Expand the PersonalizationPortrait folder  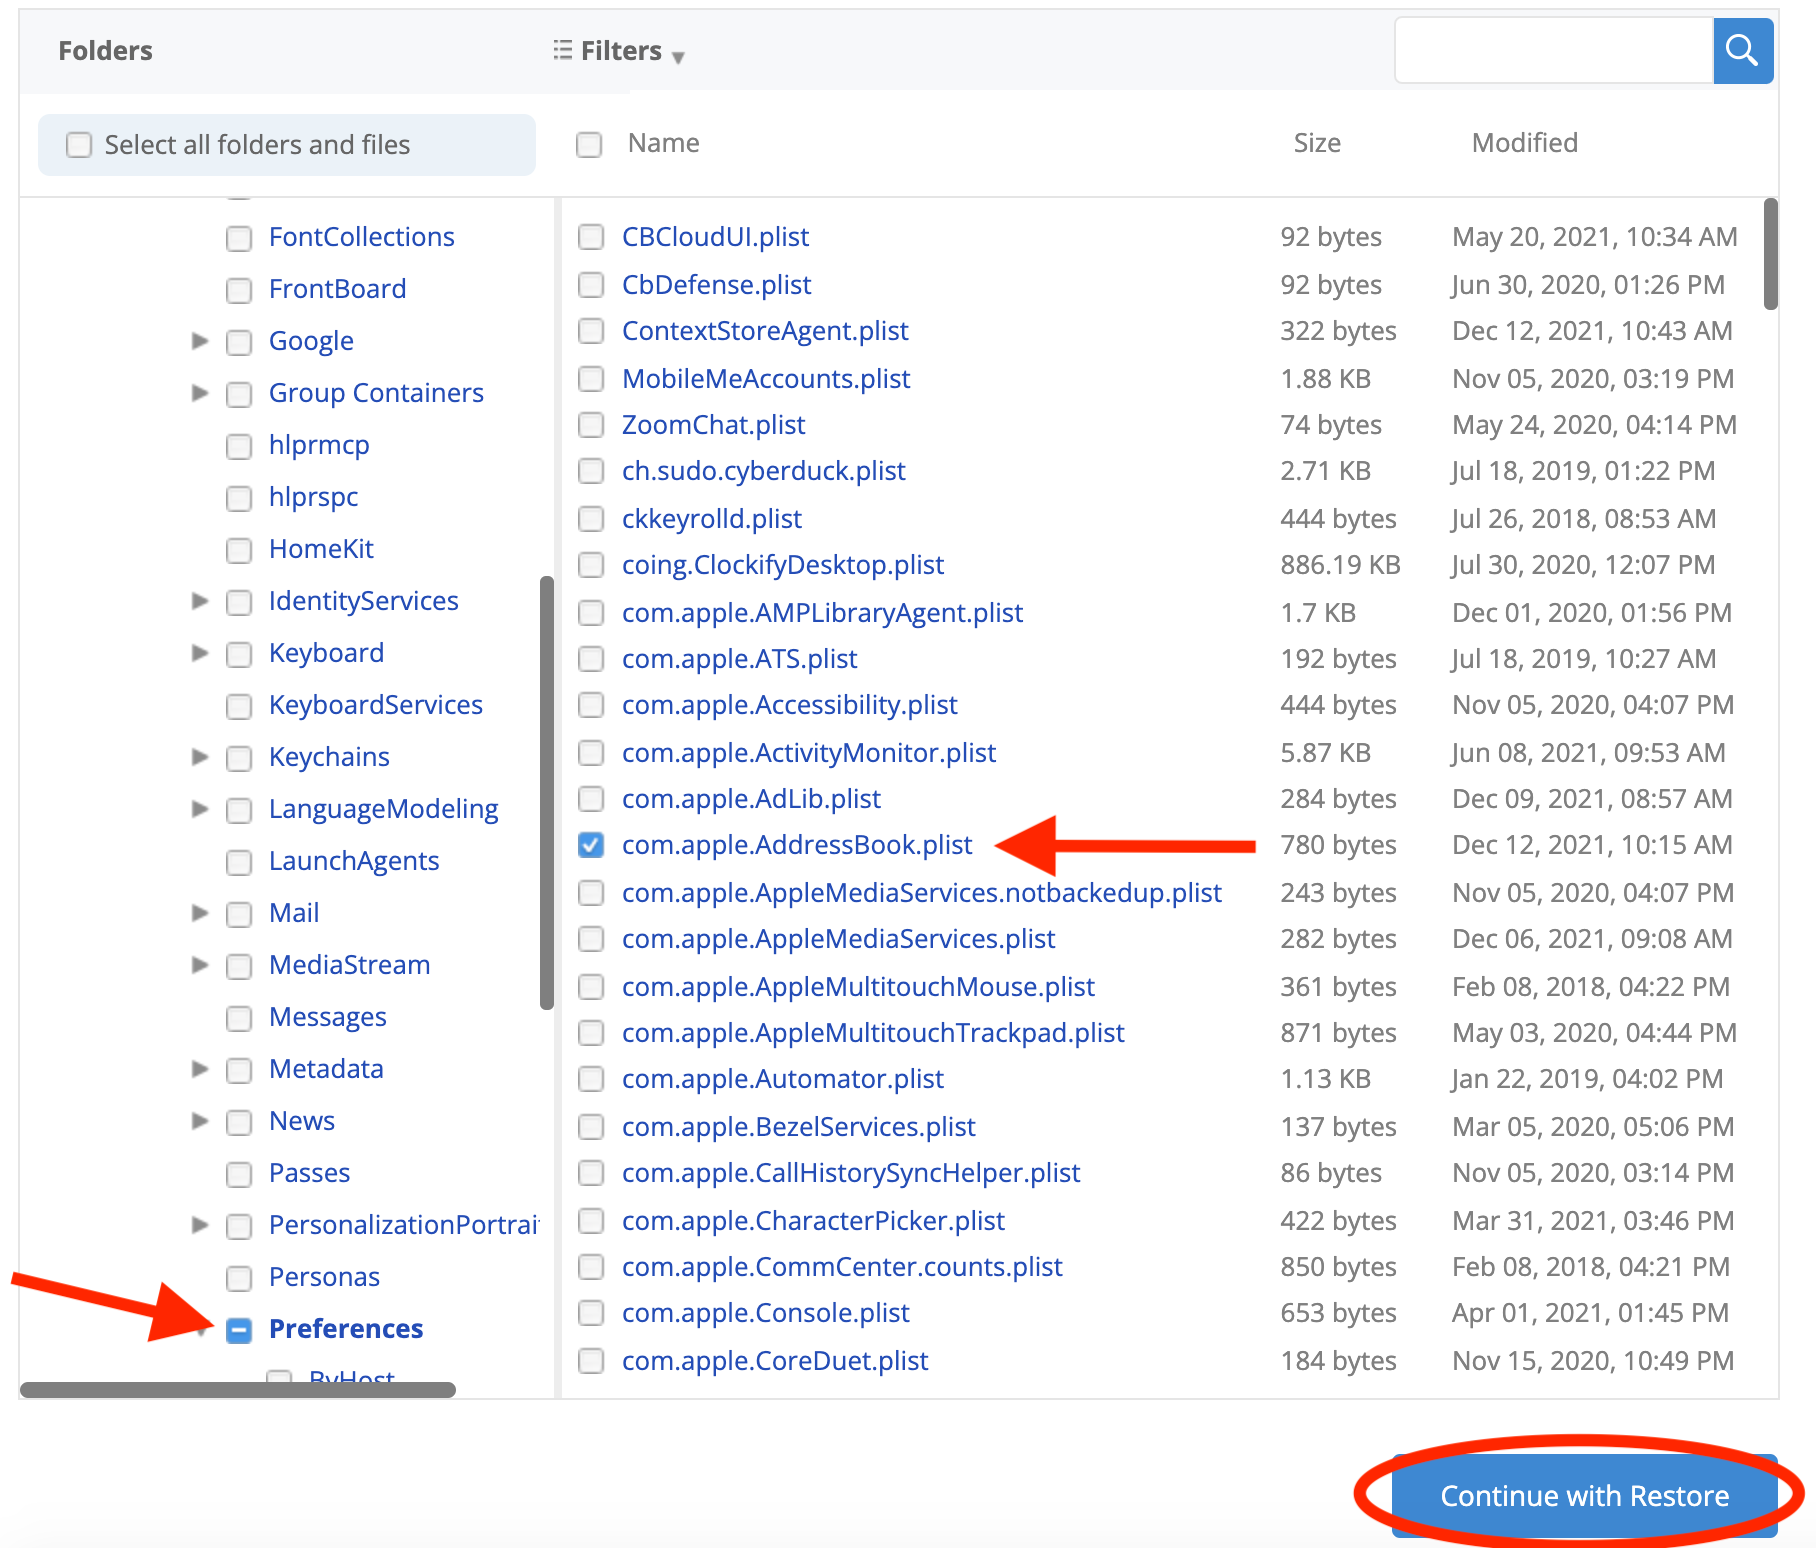[200, 1225]
